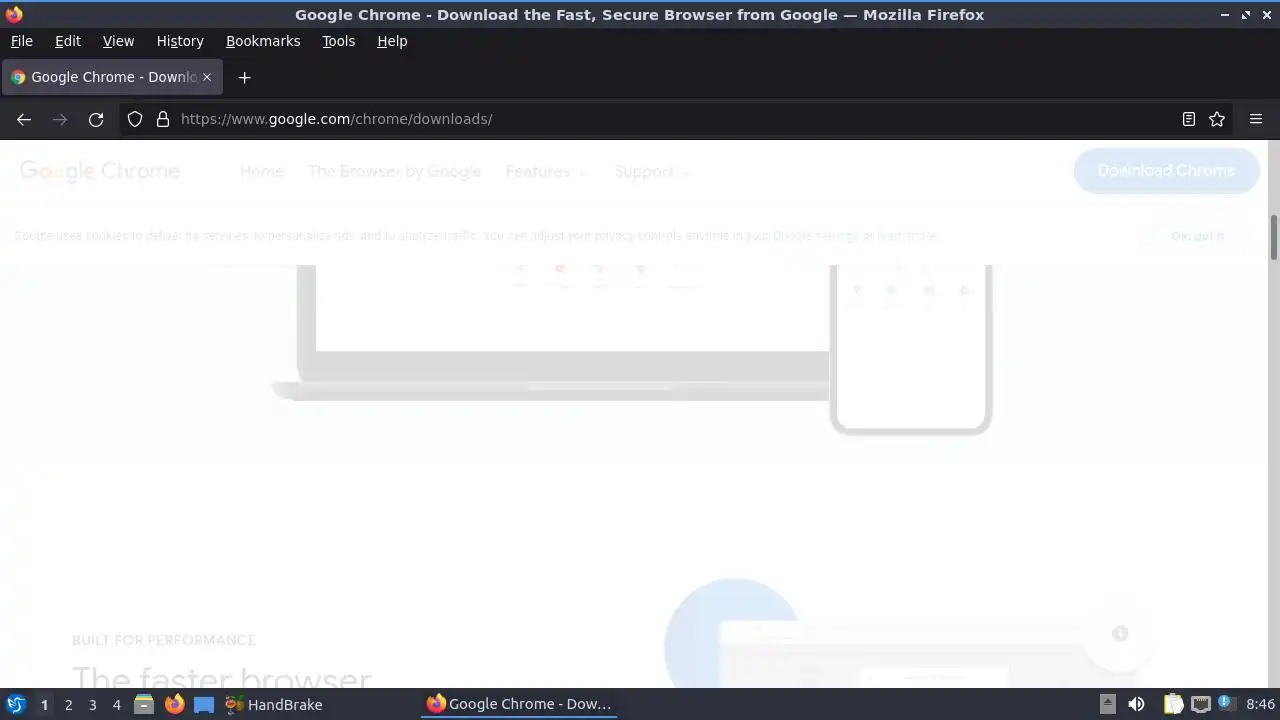
Task: Click the vertical page scrollbar thumb
Action: click(1274, 236)
